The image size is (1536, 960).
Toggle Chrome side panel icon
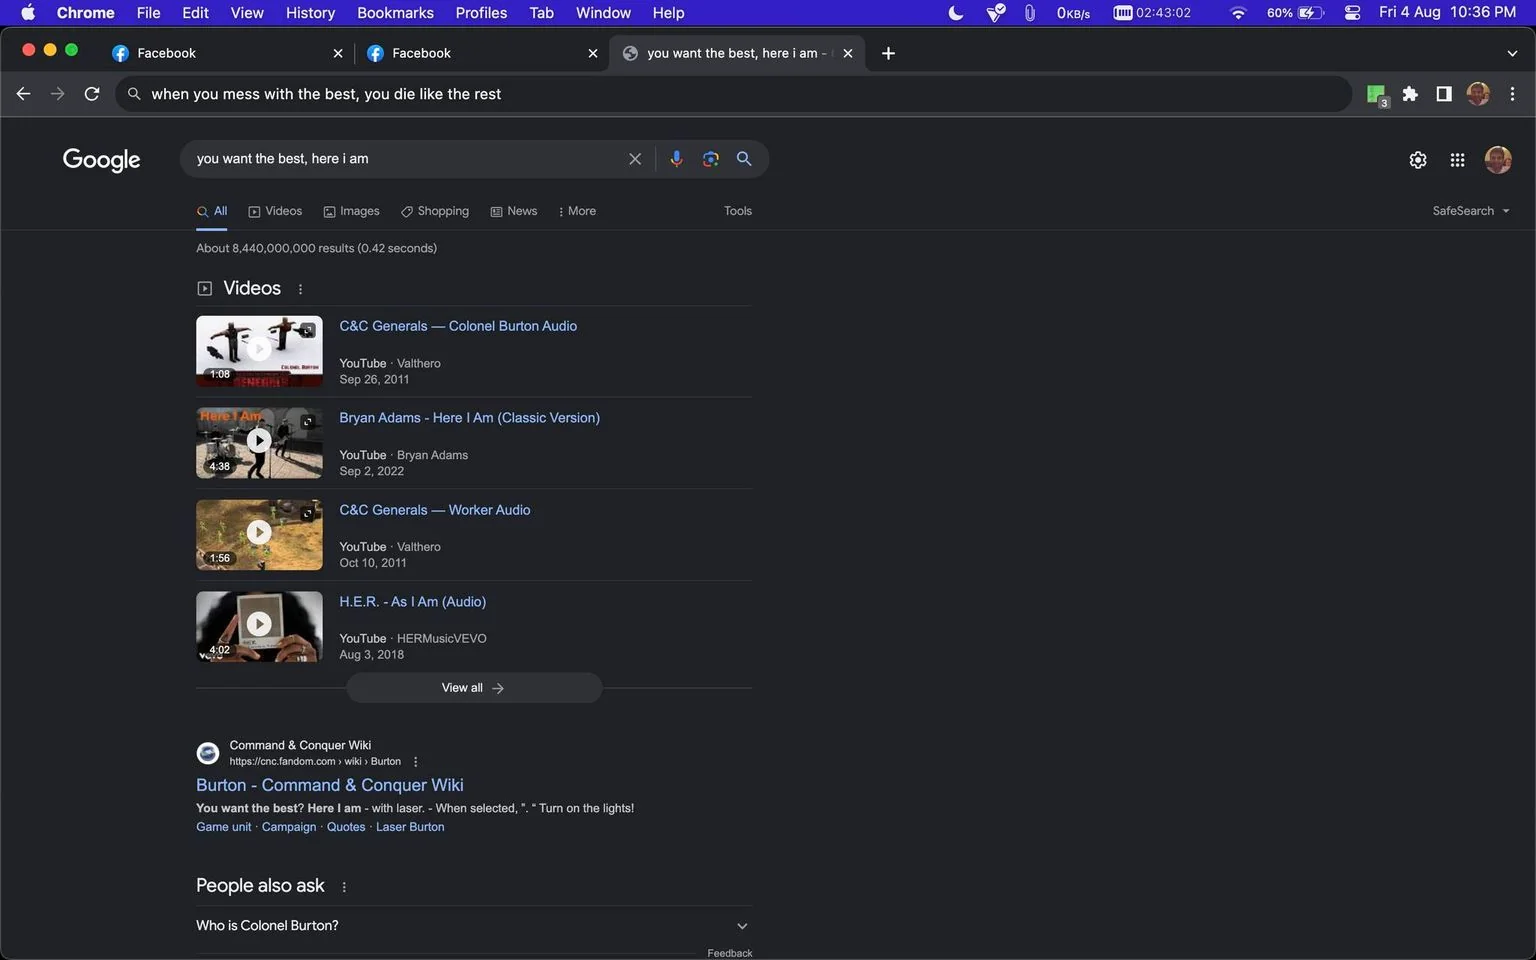(x=1443, y=94)
